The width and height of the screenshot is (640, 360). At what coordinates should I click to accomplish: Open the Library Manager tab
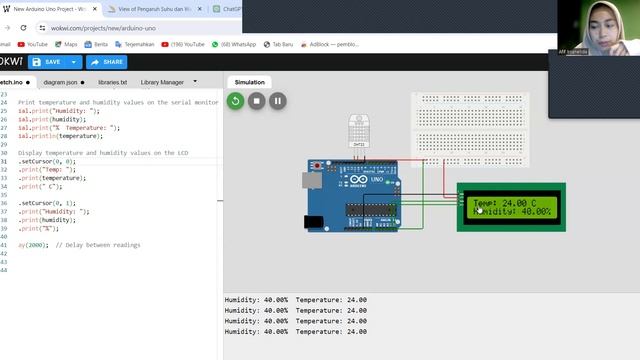(162, 82)
